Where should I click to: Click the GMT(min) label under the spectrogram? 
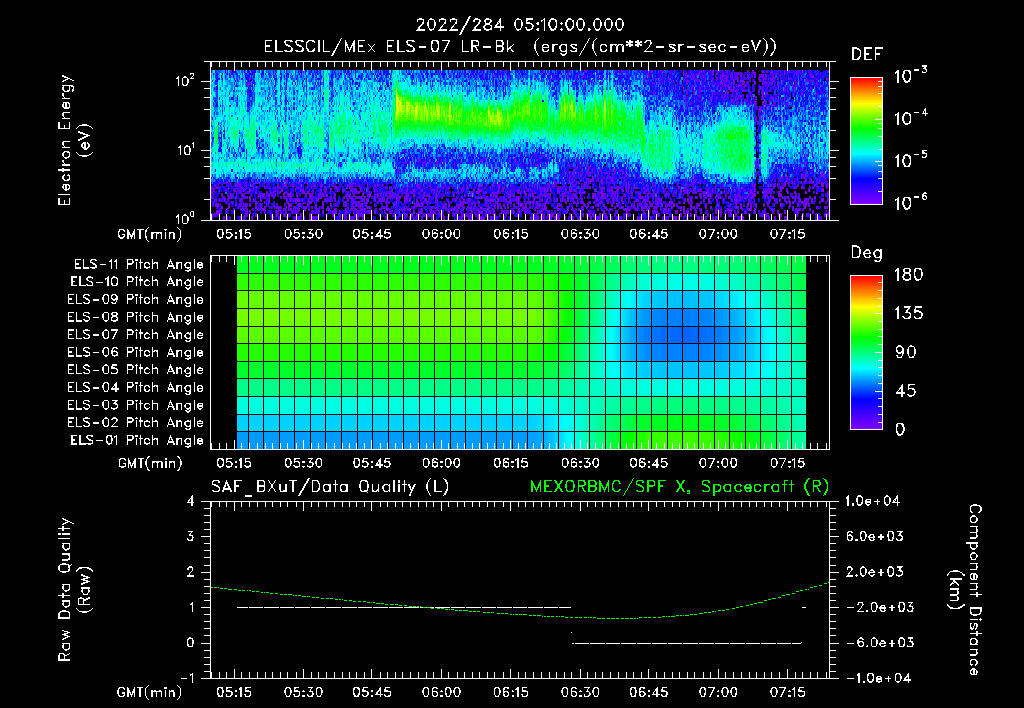pos(150,234)
